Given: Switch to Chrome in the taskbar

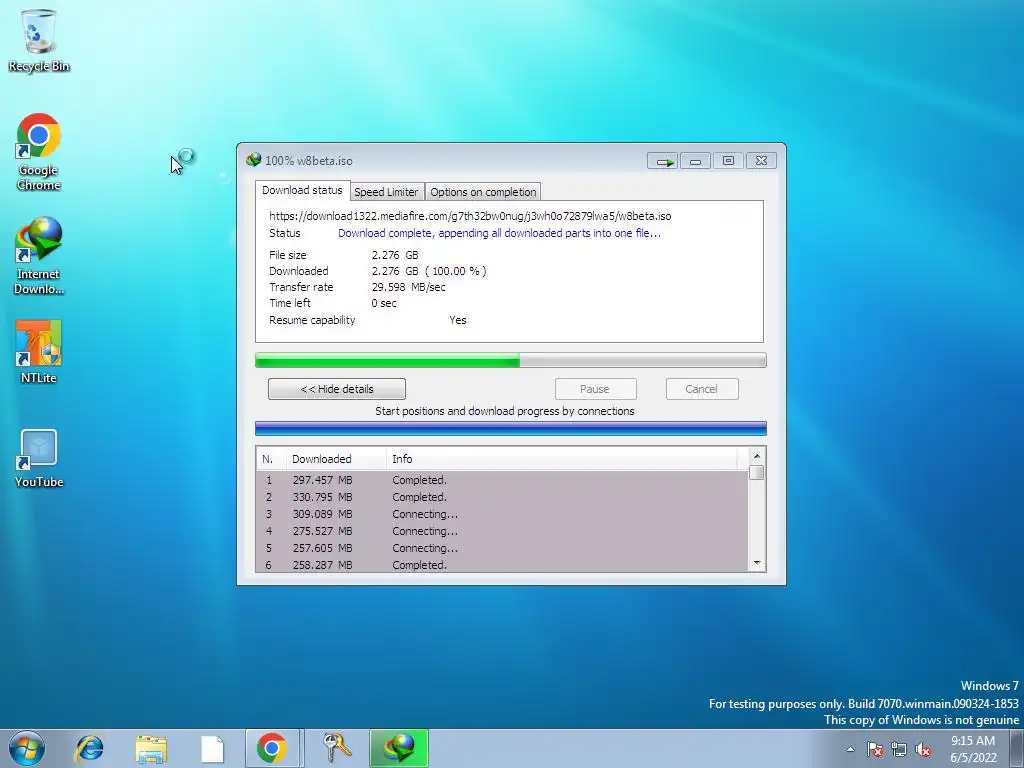Looking at the screenshot, I should [272, 748].
